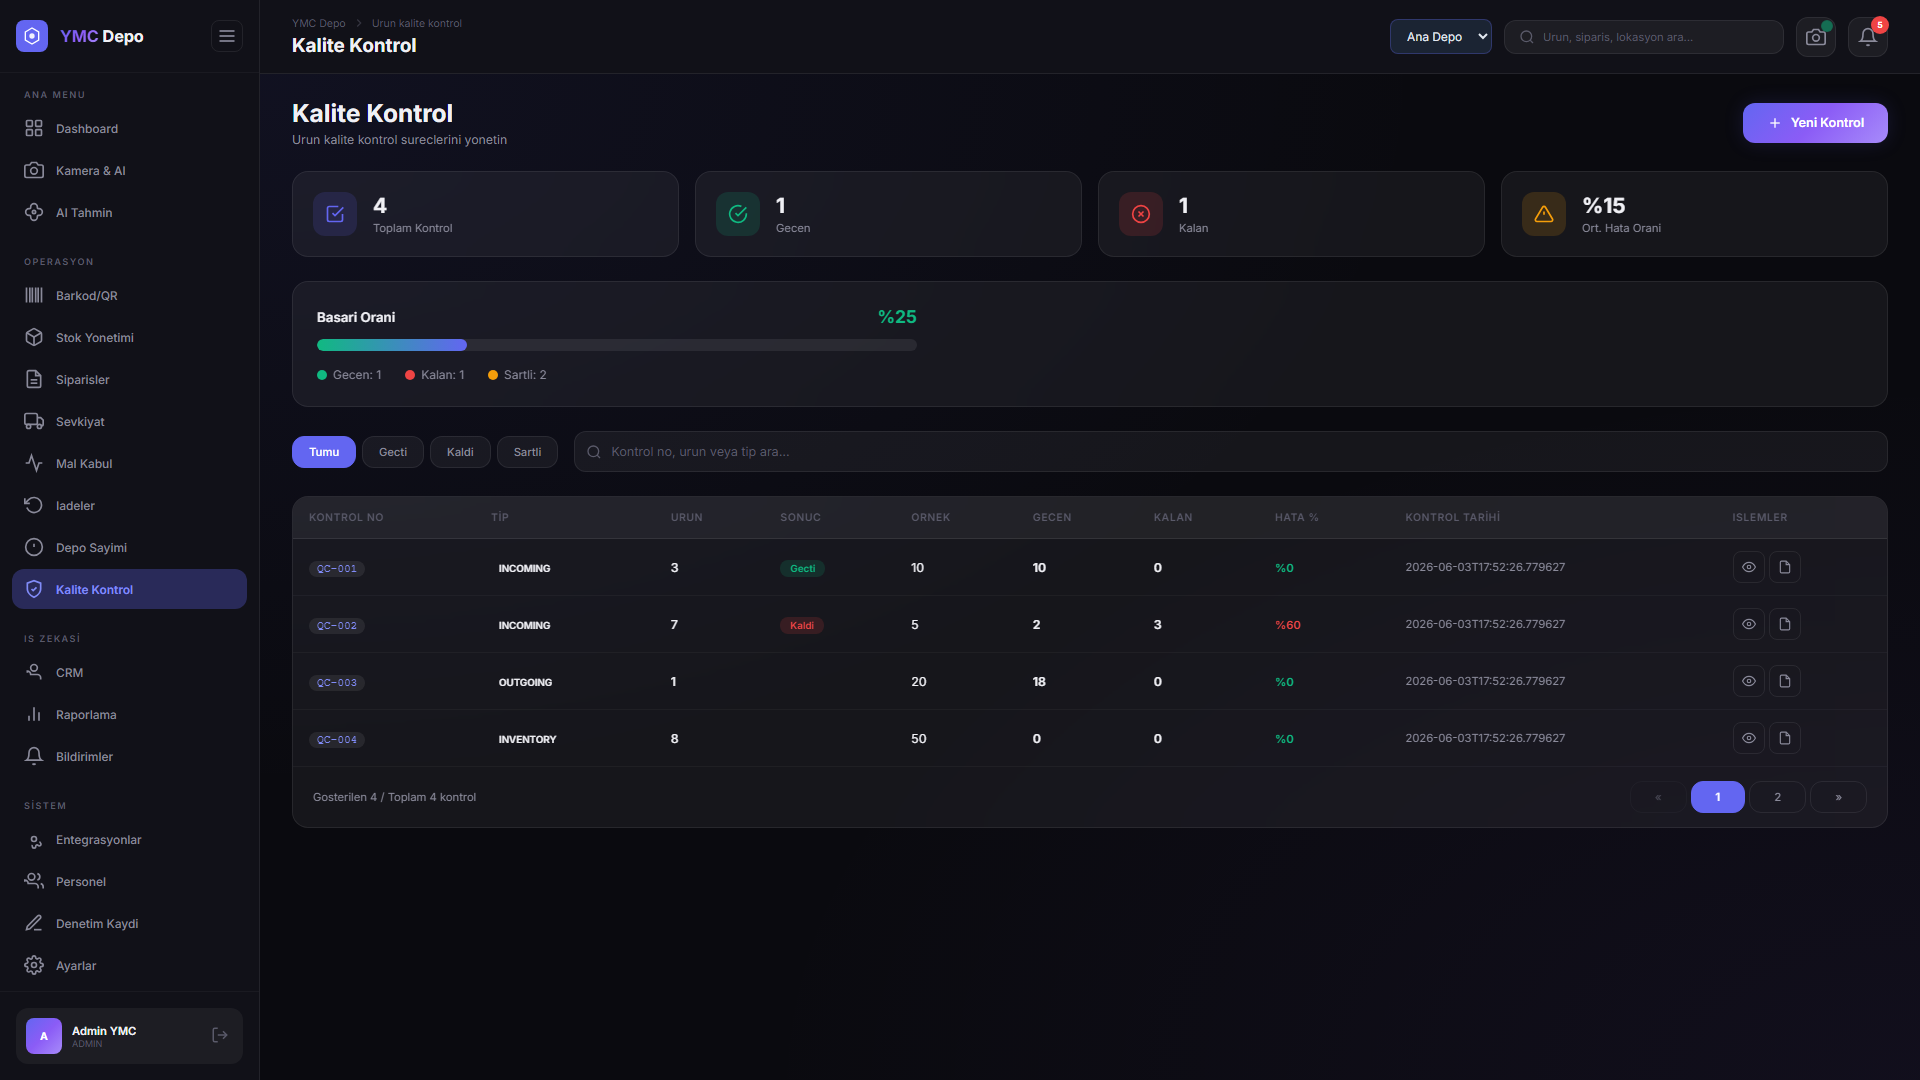The width and height of the screenshot is (1920, 1080).
Task: Click YMC Depo breadcrumb link
Action: pos(318,23)
